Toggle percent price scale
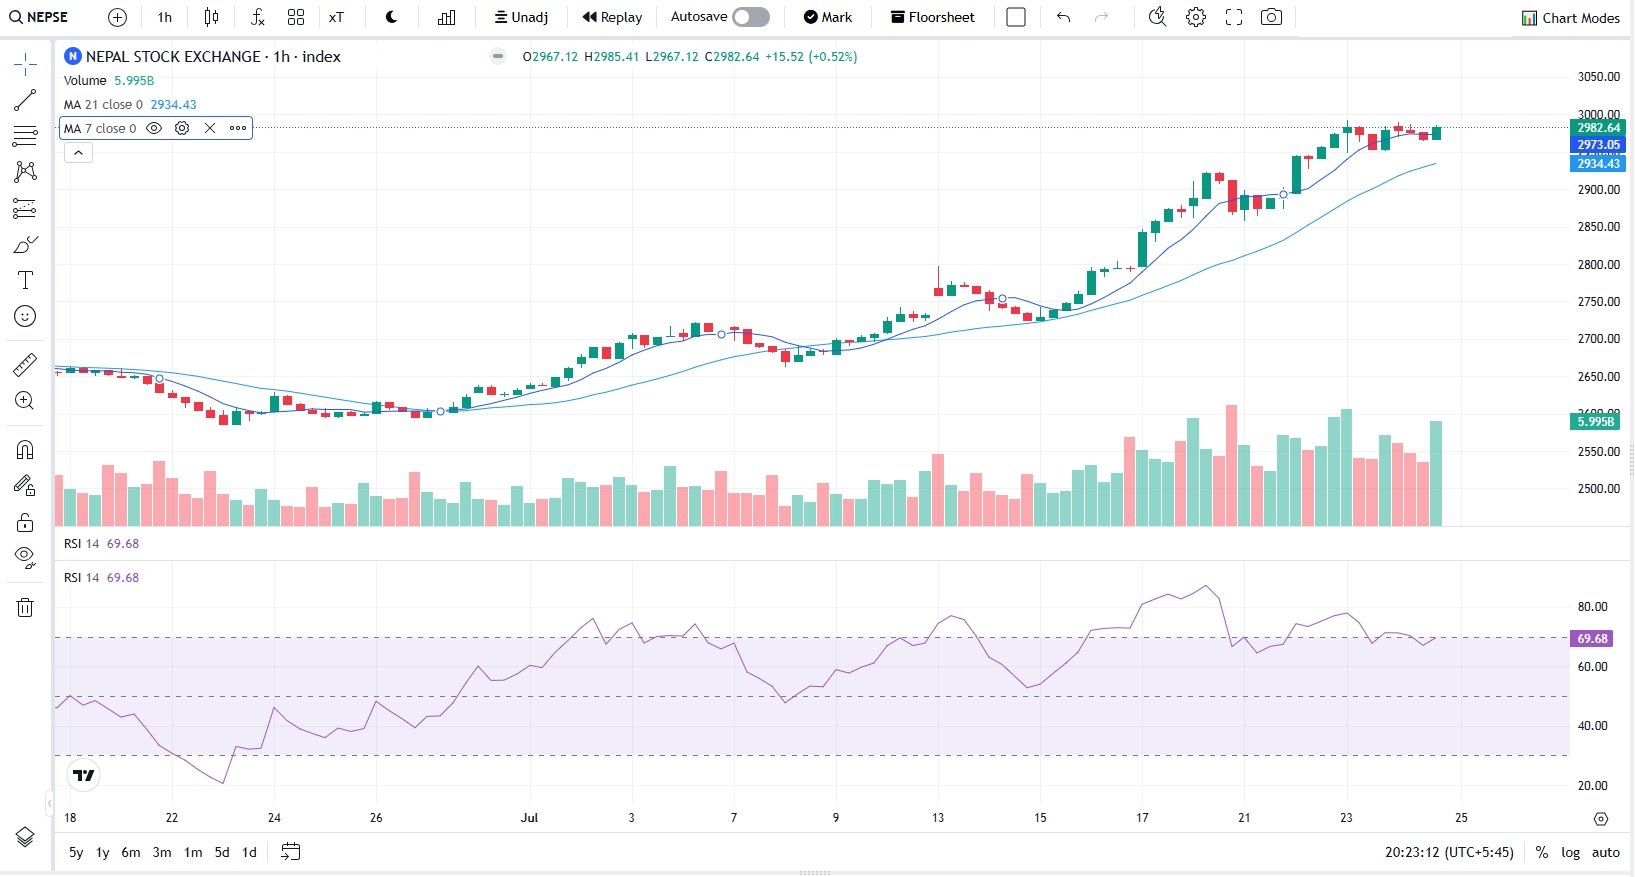 1542,852
